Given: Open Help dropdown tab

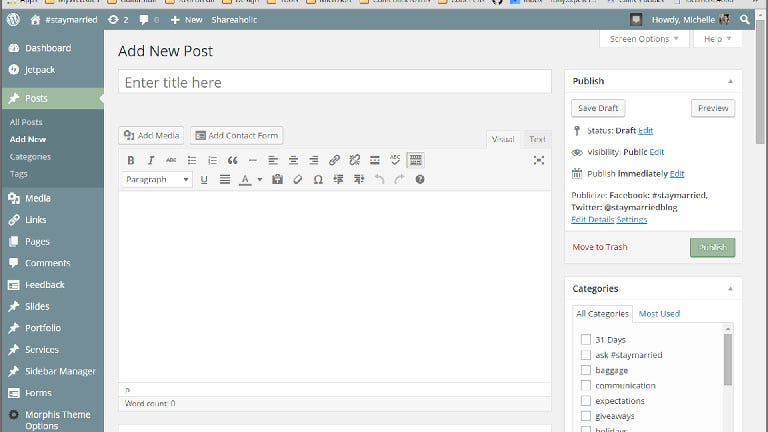Looking at the screenshot, I should point(718,39).
